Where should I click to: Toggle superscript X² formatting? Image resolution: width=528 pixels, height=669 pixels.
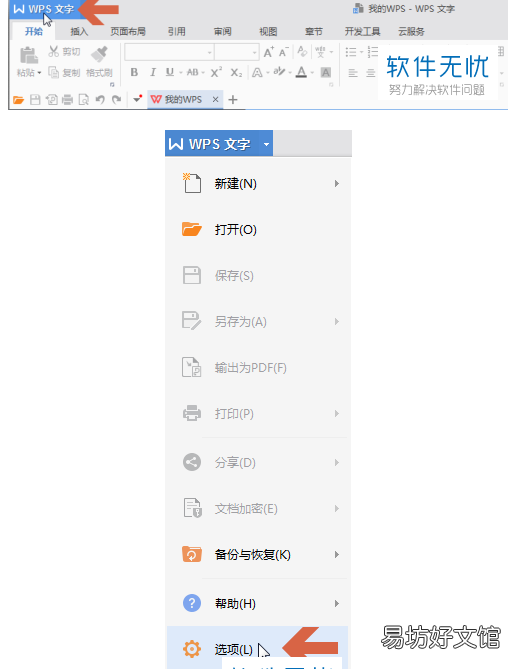pos(216,72)
